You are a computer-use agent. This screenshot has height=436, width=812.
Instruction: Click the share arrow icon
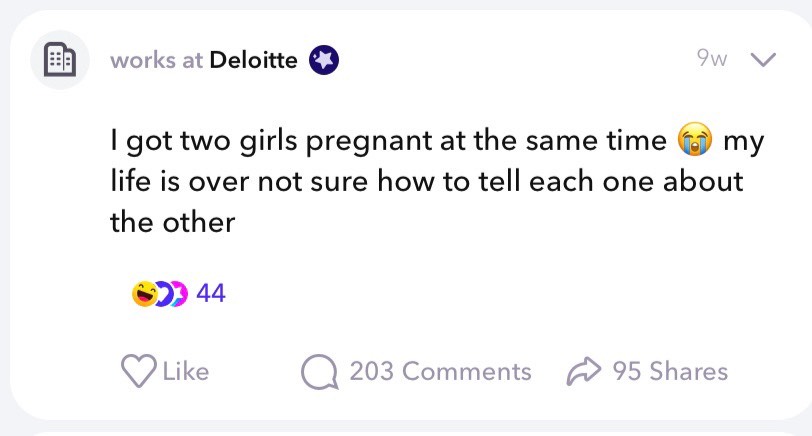tap(584, 371)
